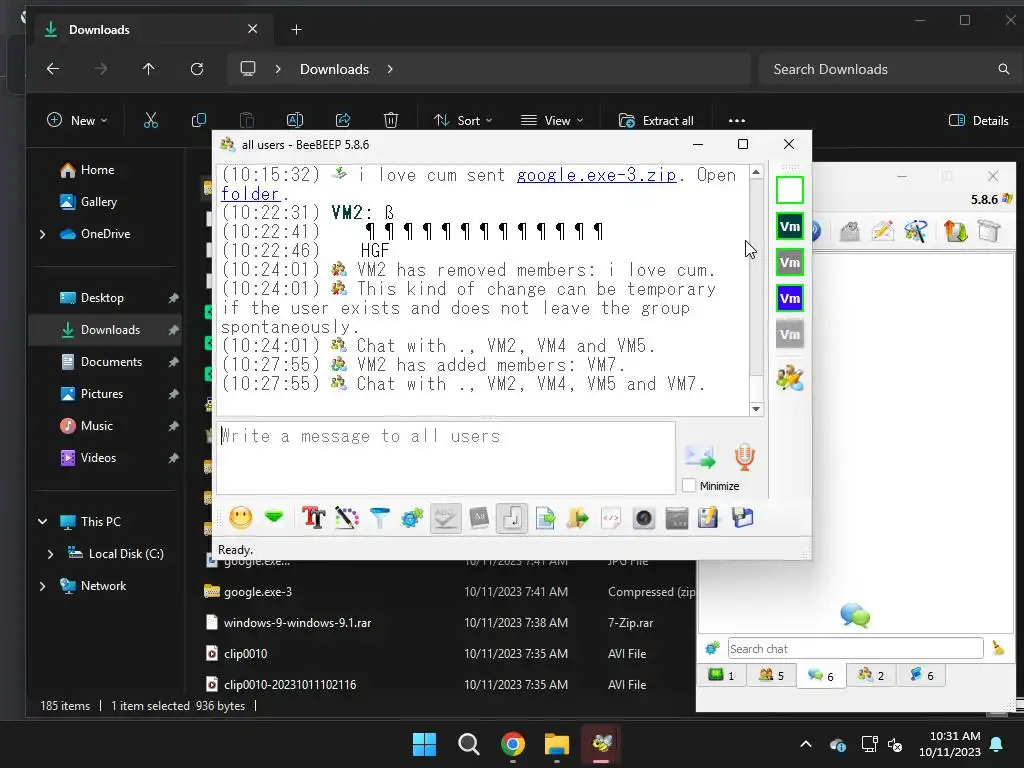Switch to last tab showing 6 in BeeBEEP

coord(921,675)
